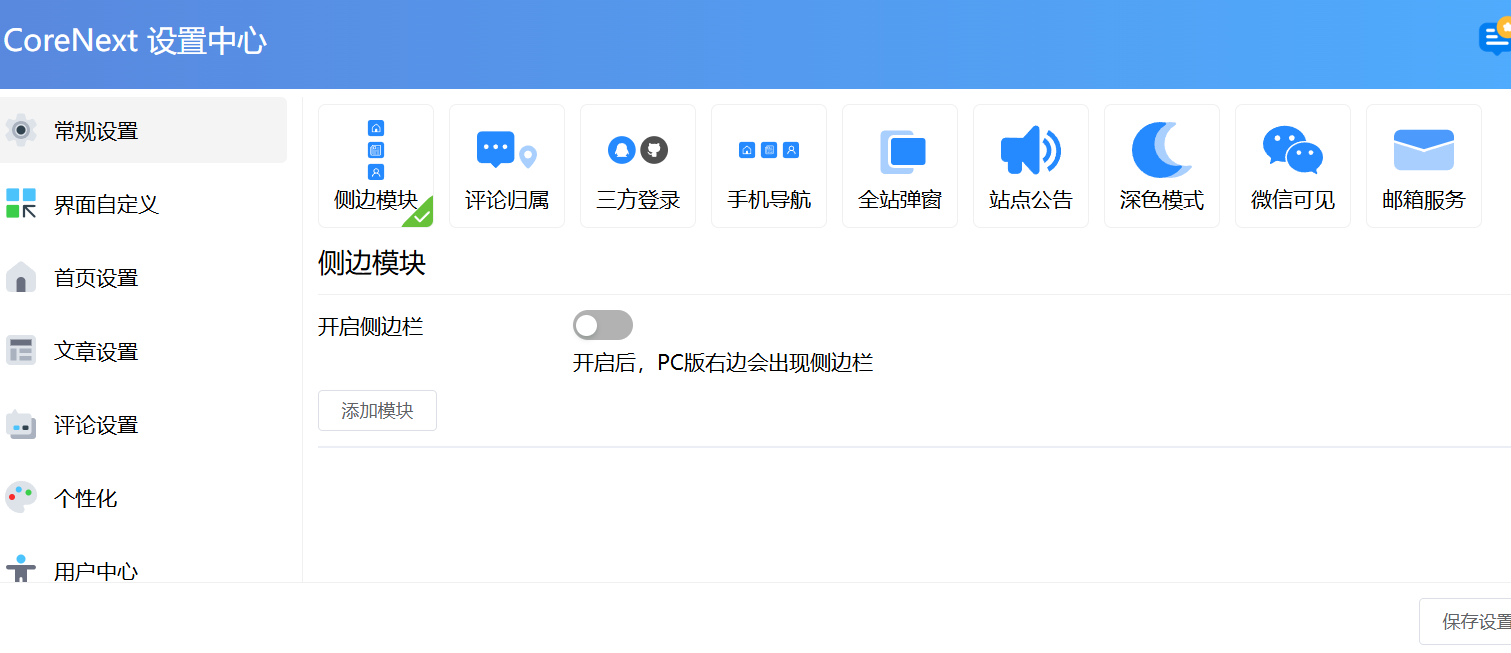Open the 微信可见 WeChat icon
1511x653 pixels.
pos(1292,151)
